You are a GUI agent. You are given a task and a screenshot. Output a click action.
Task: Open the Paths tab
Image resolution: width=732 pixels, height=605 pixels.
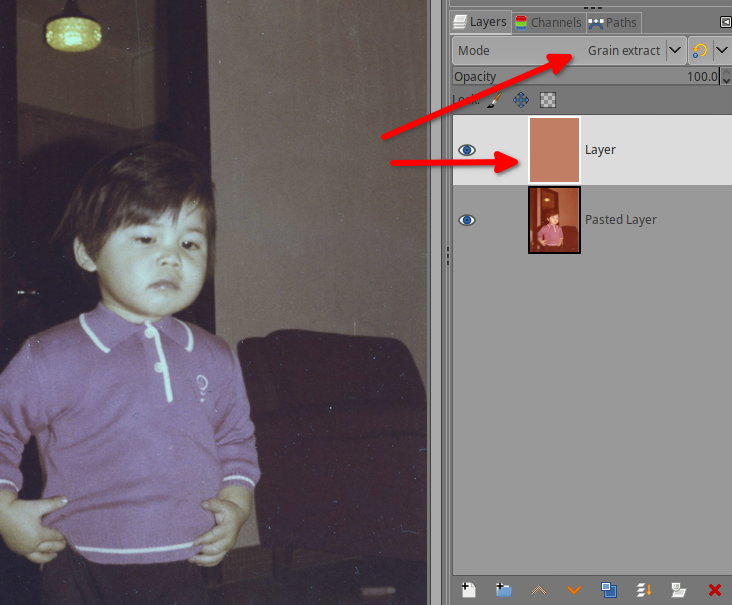pos(613,22)
